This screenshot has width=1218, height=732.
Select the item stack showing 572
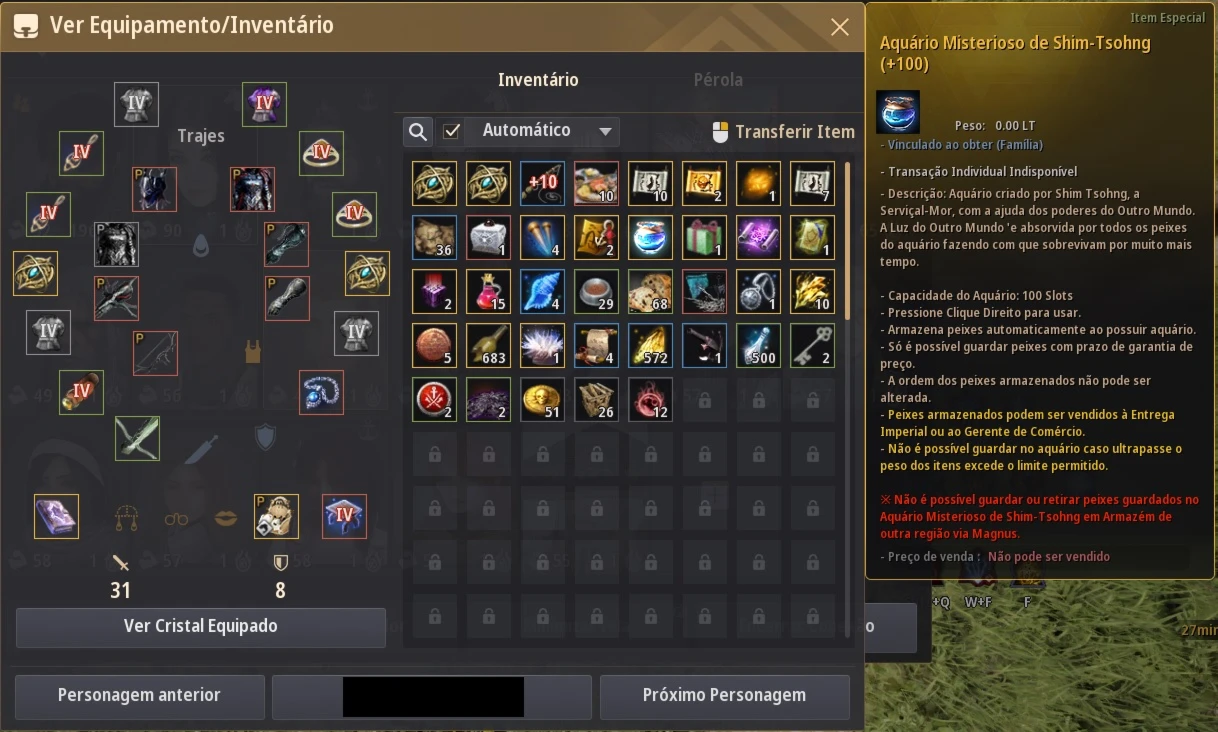(650, 346)
